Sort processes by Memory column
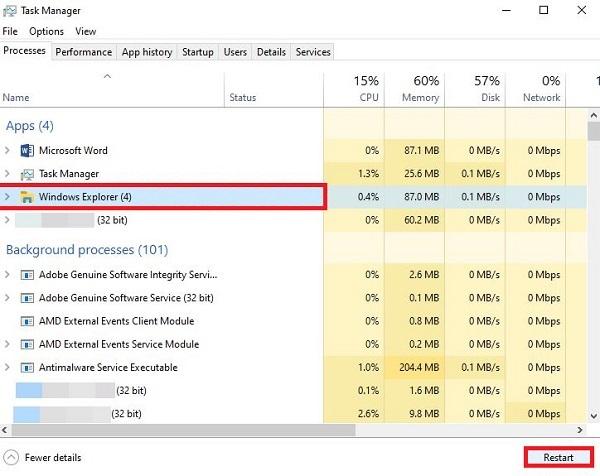 point(414,90)
